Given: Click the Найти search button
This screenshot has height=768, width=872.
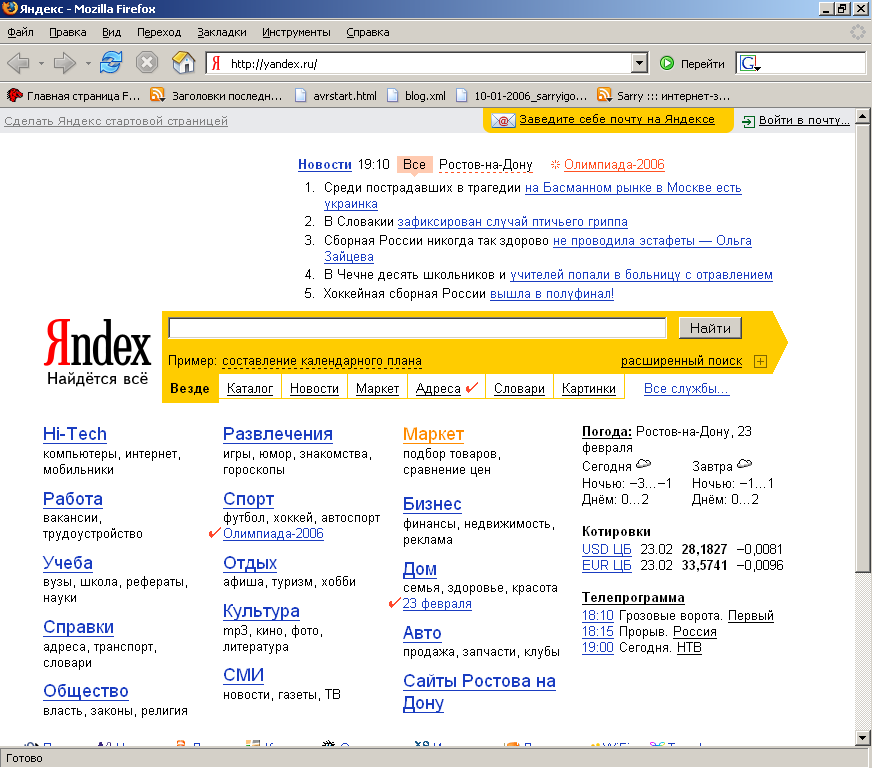Looking at the screenshot, I should pos(710,328).
